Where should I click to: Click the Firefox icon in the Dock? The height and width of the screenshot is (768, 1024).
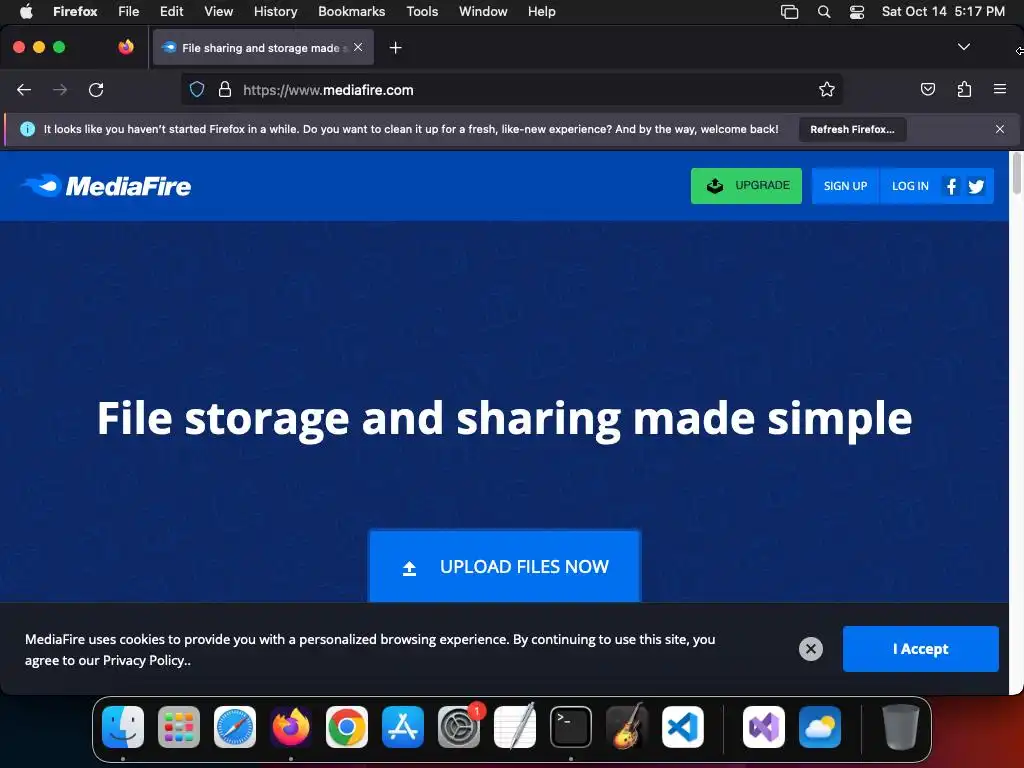[x=291, y=727]
